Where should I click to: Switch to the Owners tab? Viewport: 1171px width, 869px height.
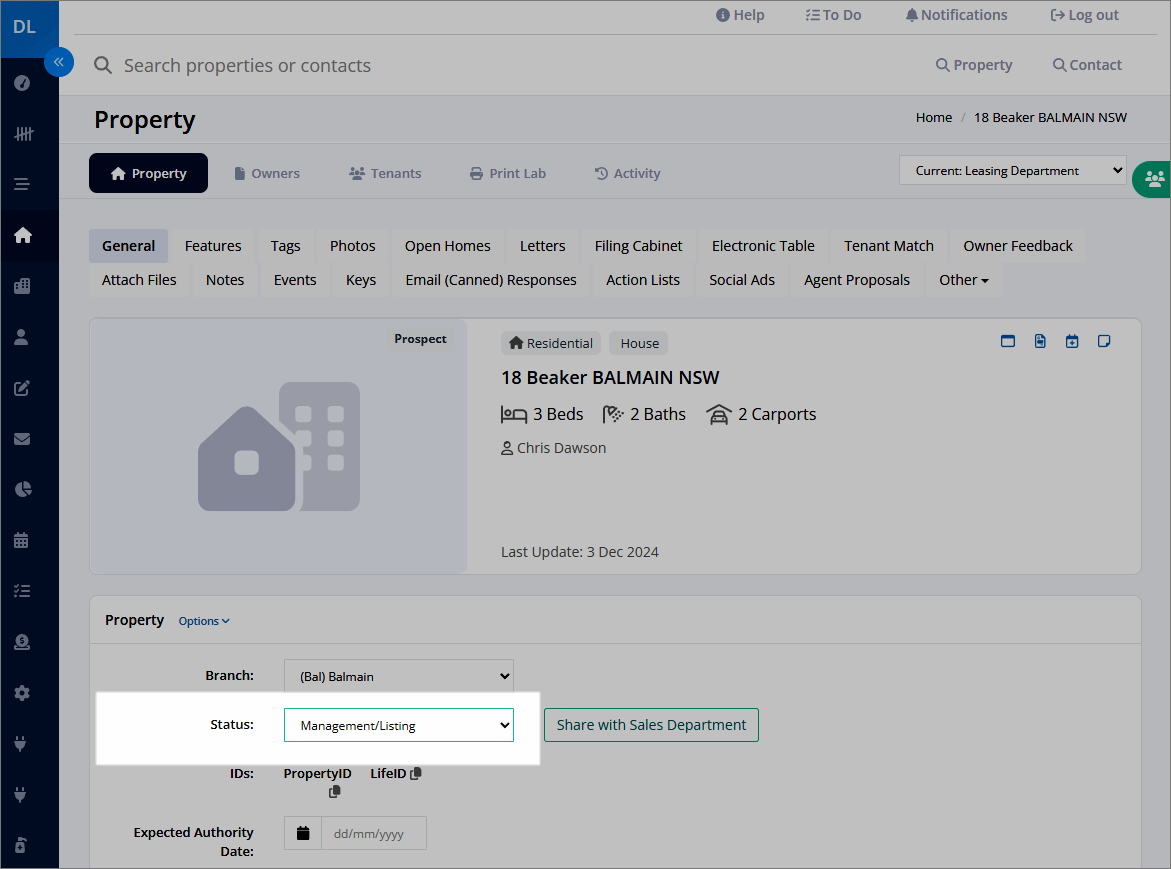[x=267, y=173]
